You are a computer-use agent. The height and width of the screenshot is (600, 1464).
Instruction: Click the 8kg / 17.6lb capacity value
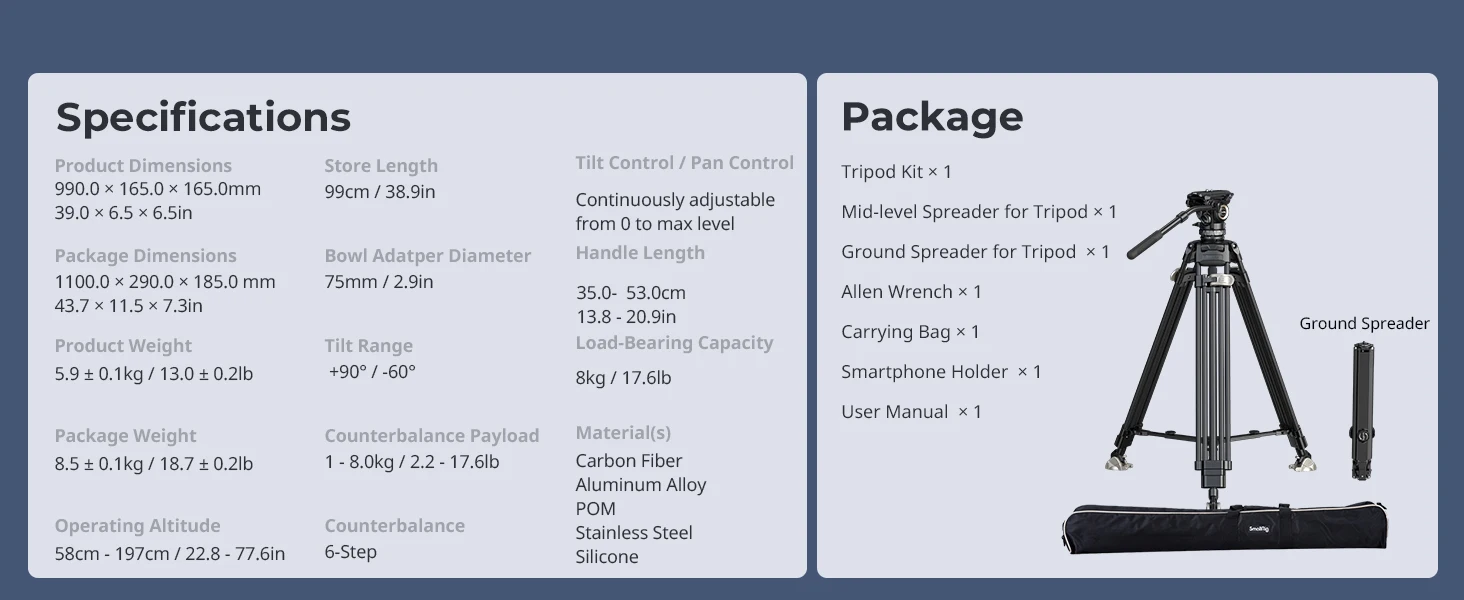[623, 378]
